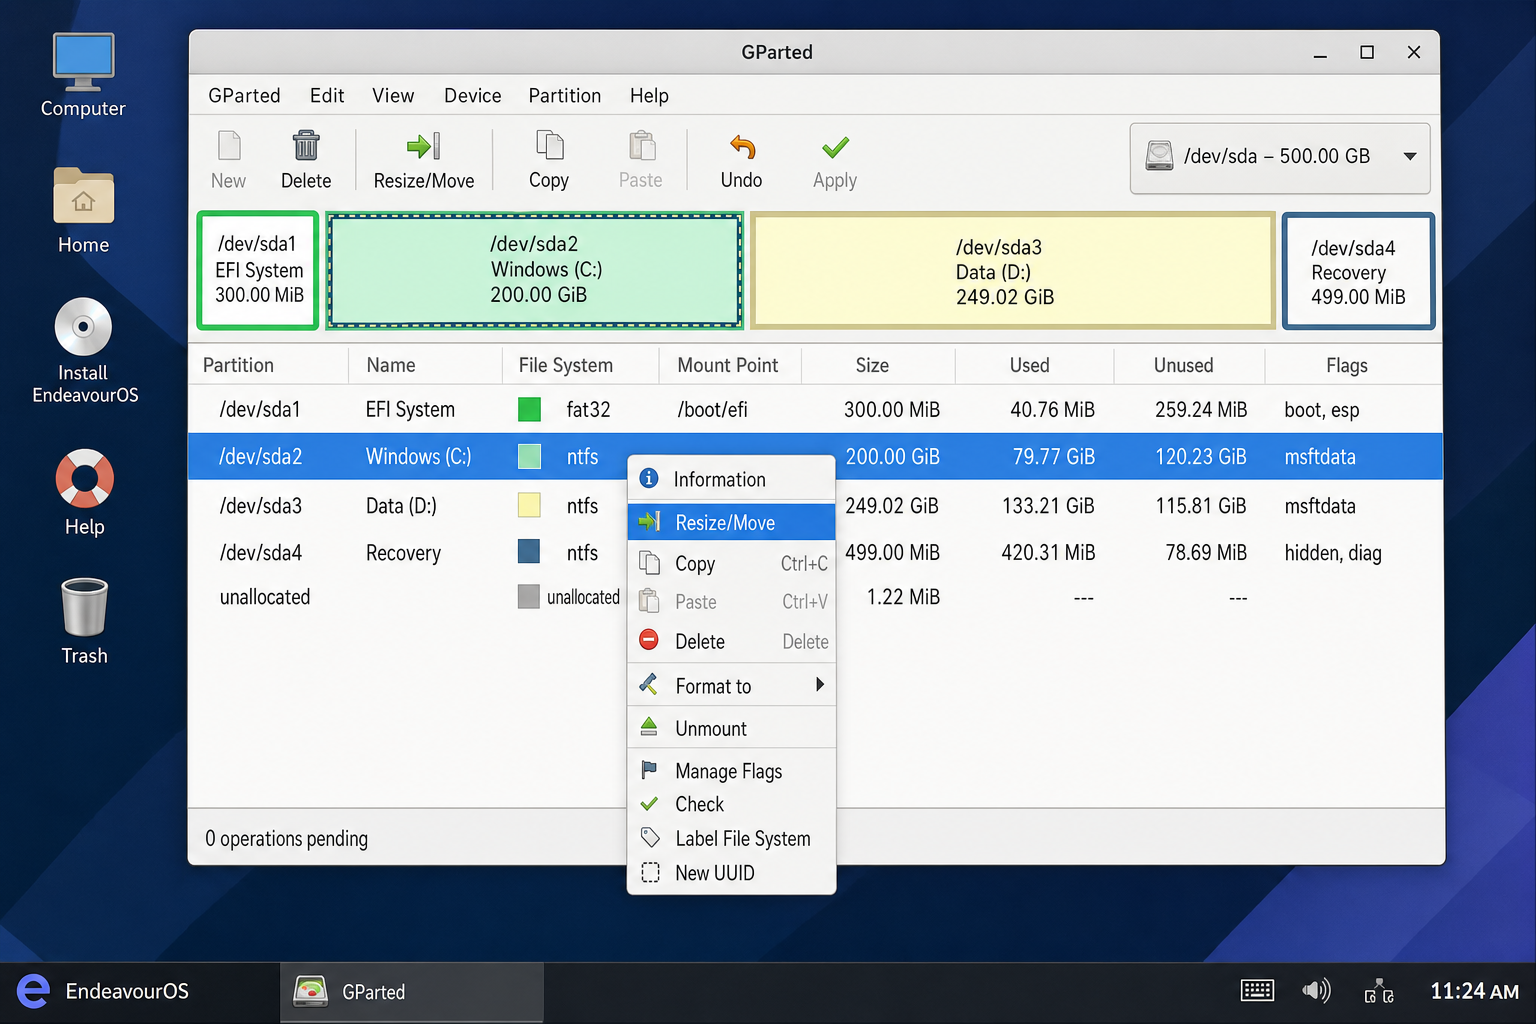This screenshot has height=1024, width=1536.
Task: Select the /dev/sda4 Recovery block
Action: (1358, 271)
